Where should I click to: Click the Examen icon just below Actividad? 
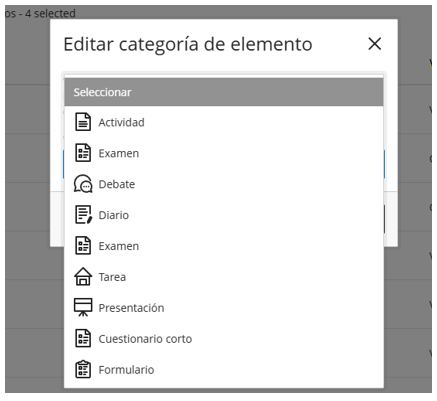pyautogui.click(x=83, y=153)
